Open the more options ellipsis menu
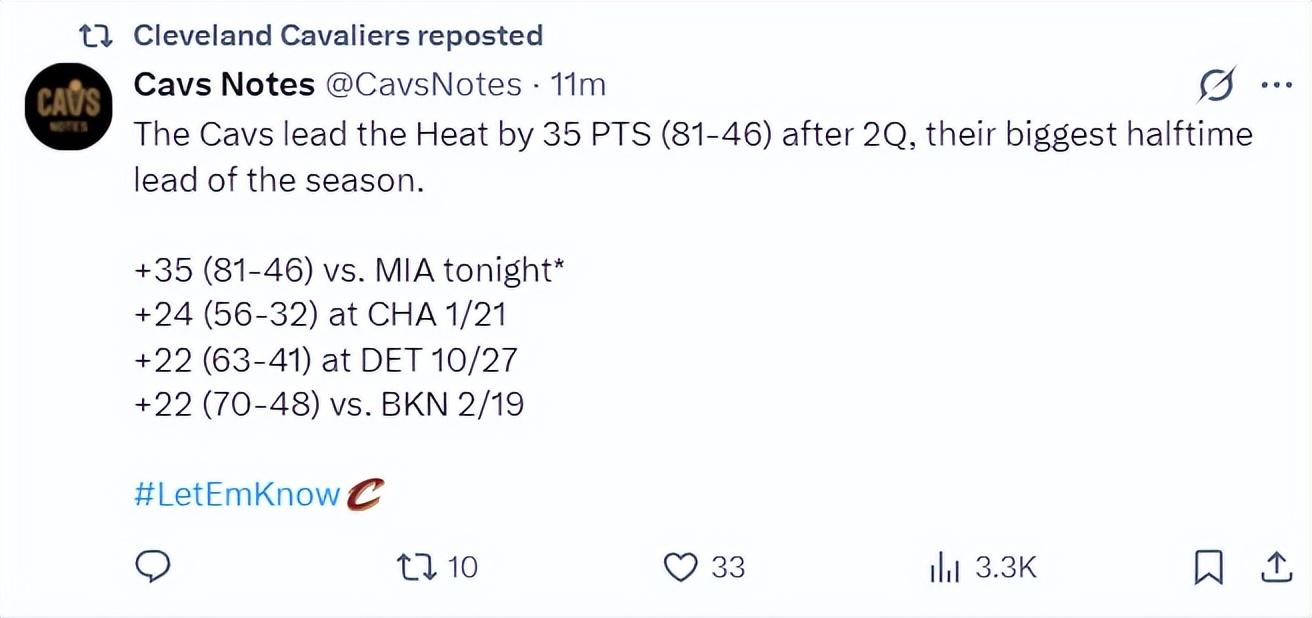 pos(1276,86)
